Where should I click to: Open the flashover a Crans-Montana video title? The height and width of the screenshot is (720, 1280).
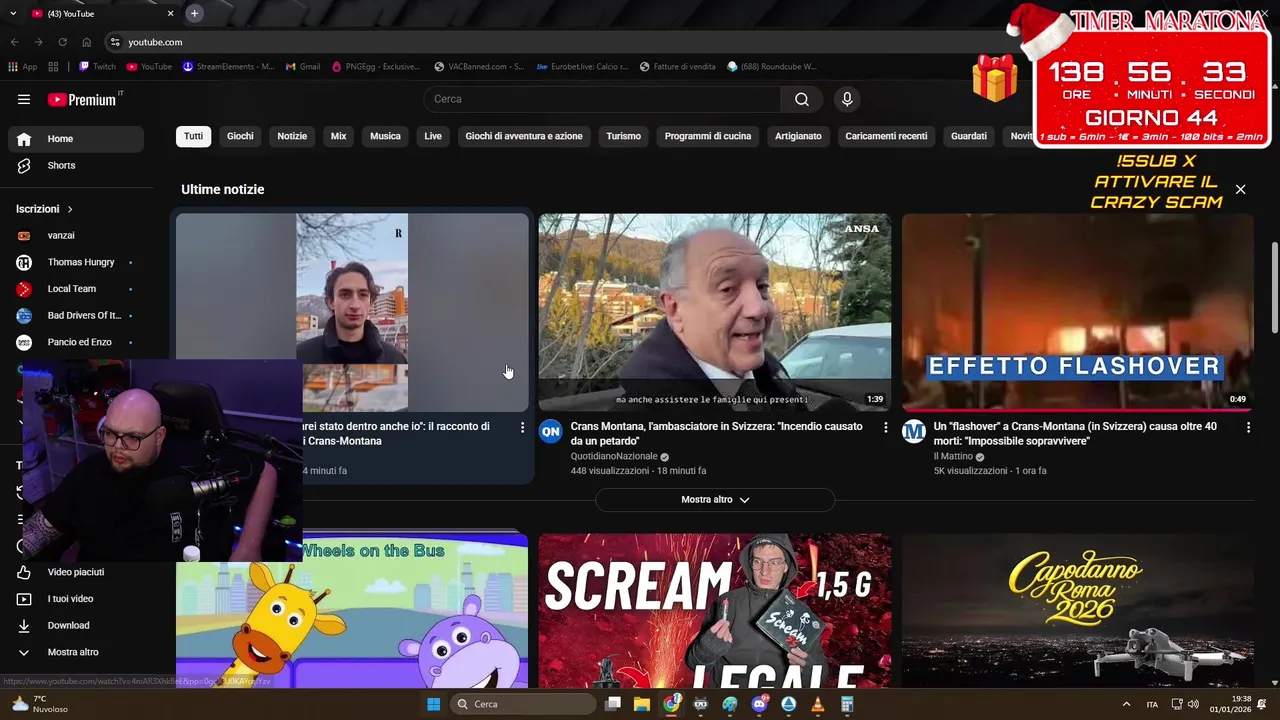click(x=1075, y=433)
